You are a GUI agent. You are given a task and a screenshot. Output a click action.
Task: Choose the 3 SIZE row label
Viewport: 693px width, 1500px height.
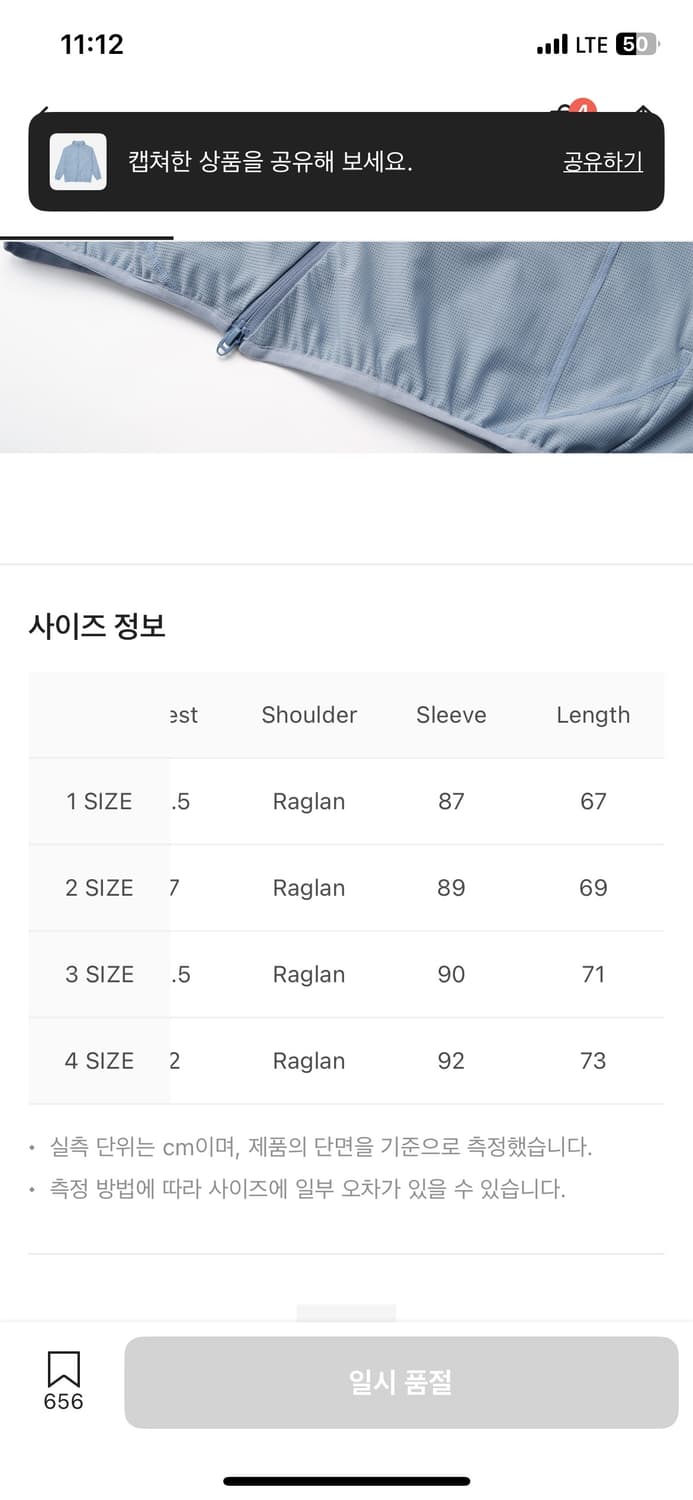pos(99,975)
